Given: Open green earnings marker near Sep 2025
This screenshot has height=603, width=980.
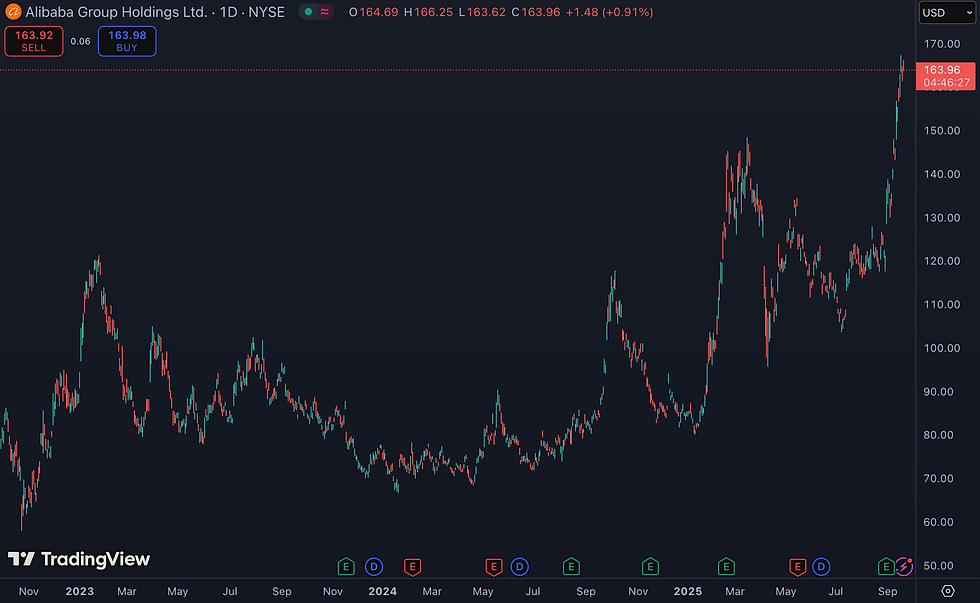Looking at the screenshot, I should [x=886, y=567].
